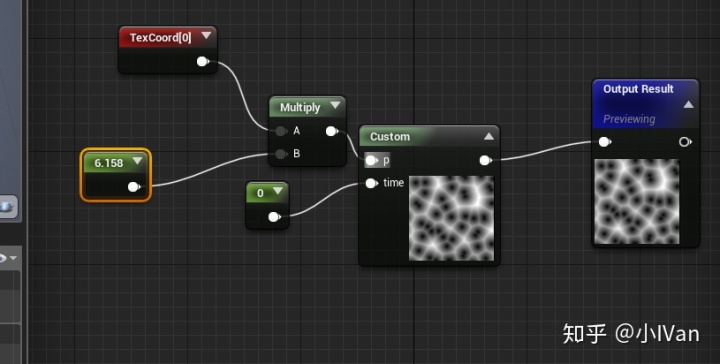Click the Multiply node input pin B
This screenshot has height=364, width=720.
point(281,154)
